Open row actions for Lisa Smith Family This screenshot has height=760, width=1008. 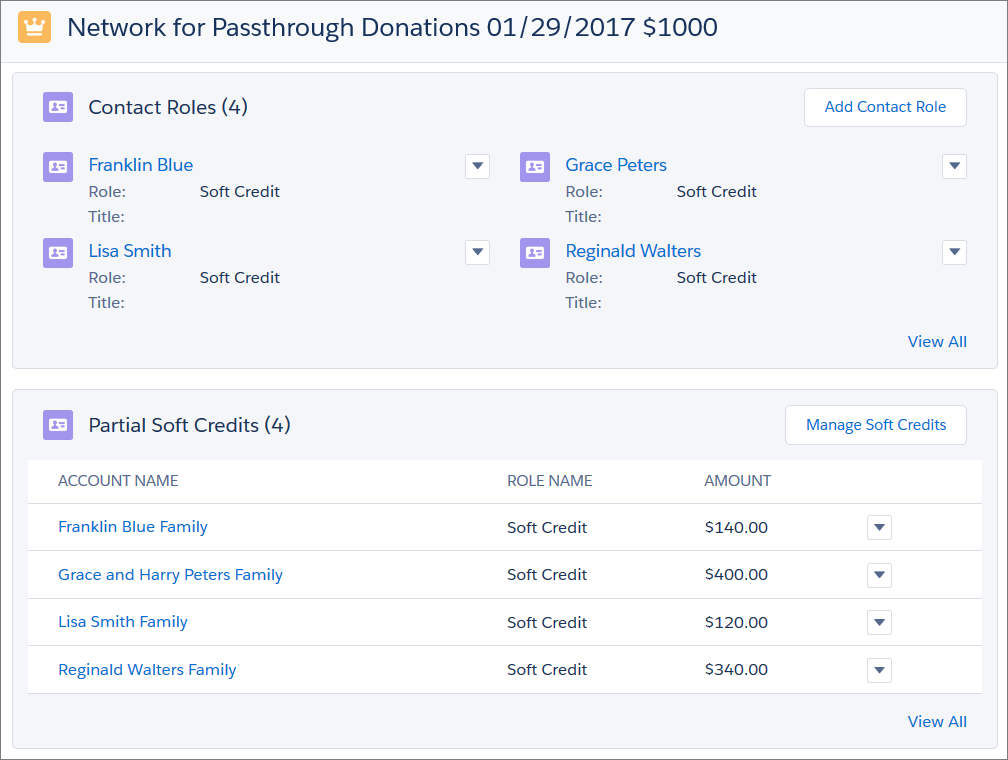coord(879,622)
